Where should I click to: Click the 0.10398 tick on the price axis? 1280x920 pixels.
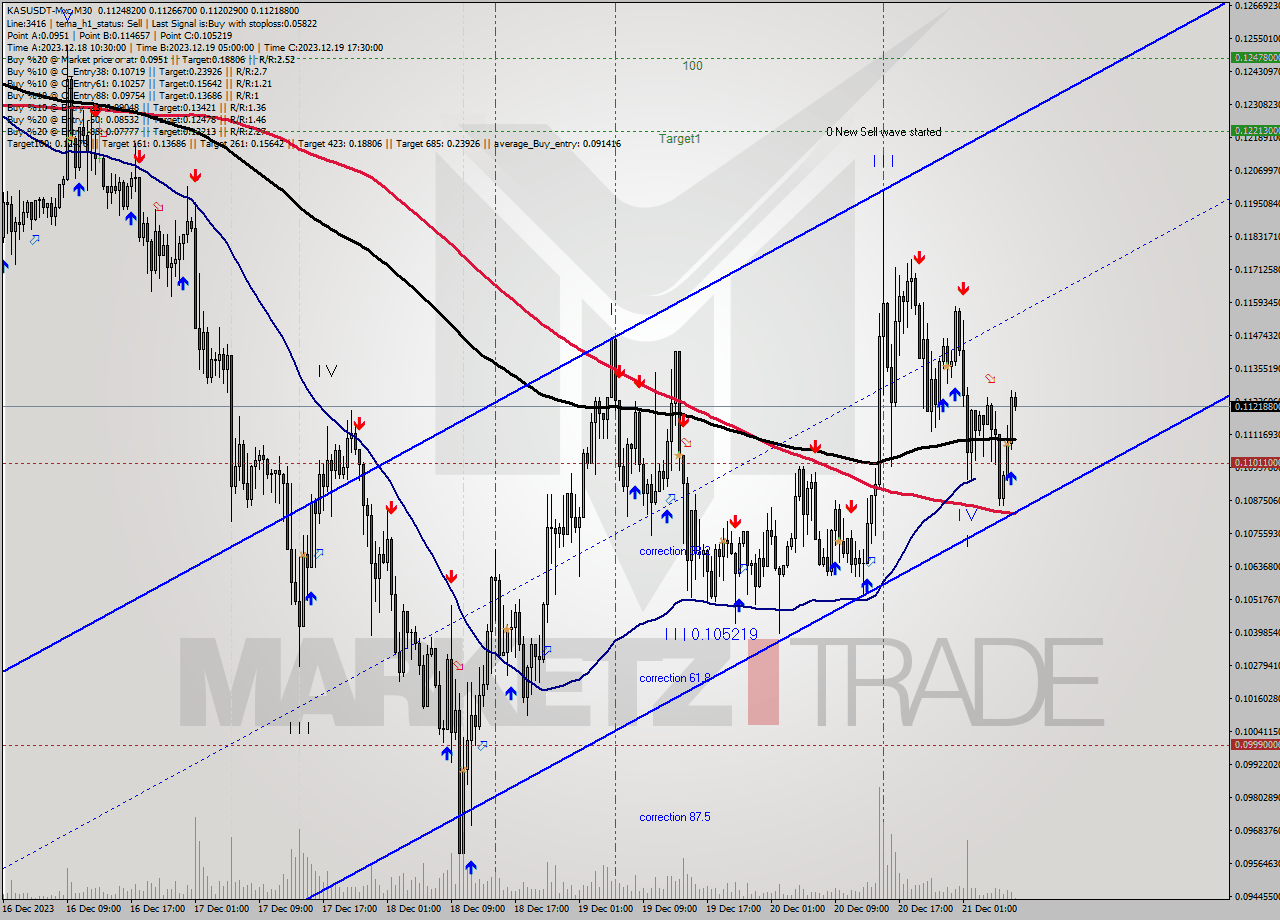tap(1257, 632)
